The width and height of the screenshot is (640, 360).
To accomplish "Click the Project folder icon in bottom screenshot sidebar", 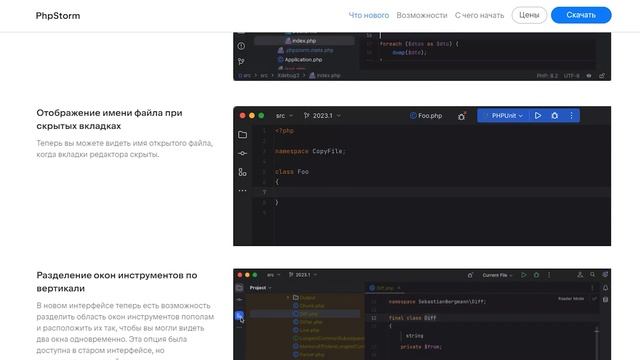I will (240, 288).
